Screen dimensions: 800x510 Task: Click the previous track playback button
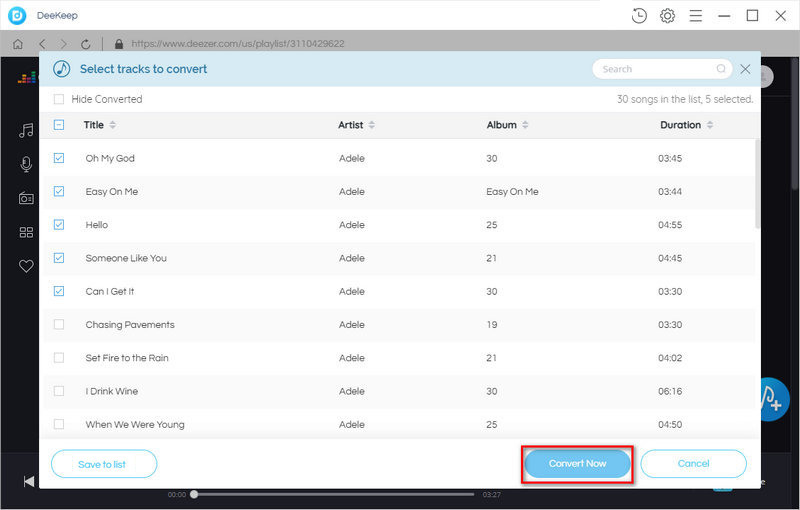click(x=29, y=481)
